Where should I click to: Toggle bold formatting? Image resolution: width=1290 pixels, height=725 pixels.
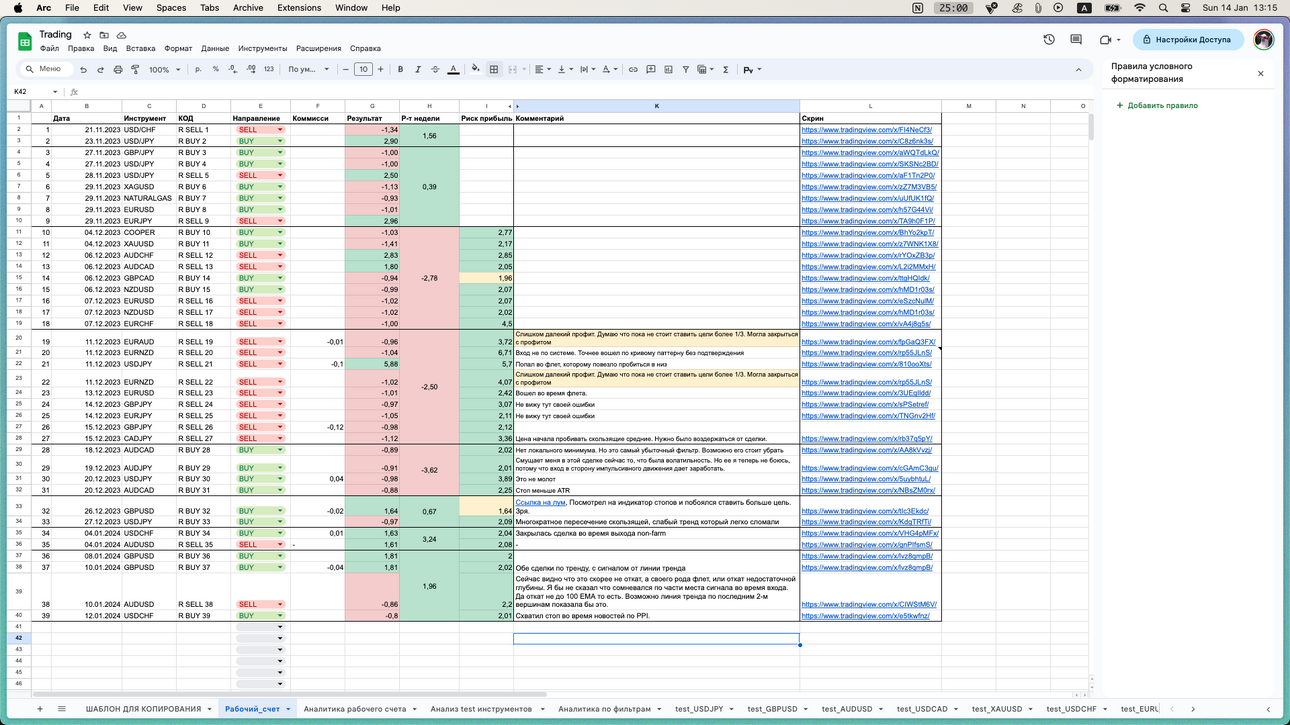[x=400, y=70]
